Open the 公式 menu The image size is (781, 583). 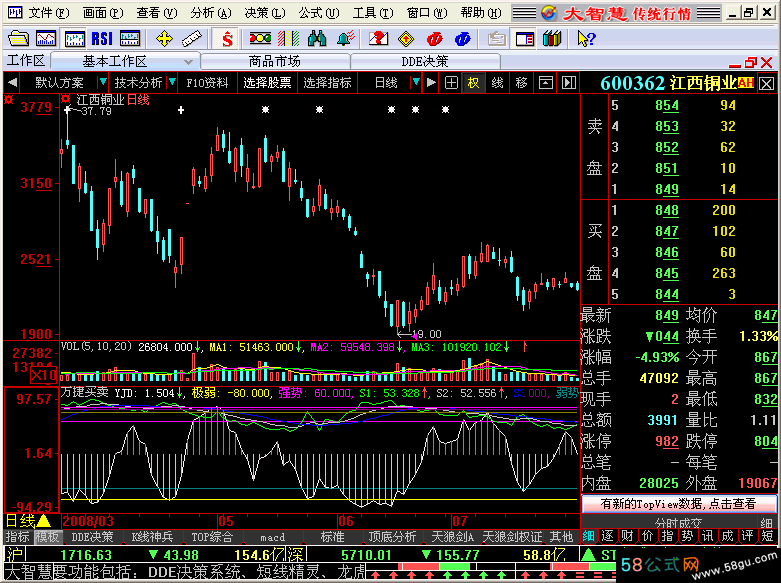(x=319, y=13)
